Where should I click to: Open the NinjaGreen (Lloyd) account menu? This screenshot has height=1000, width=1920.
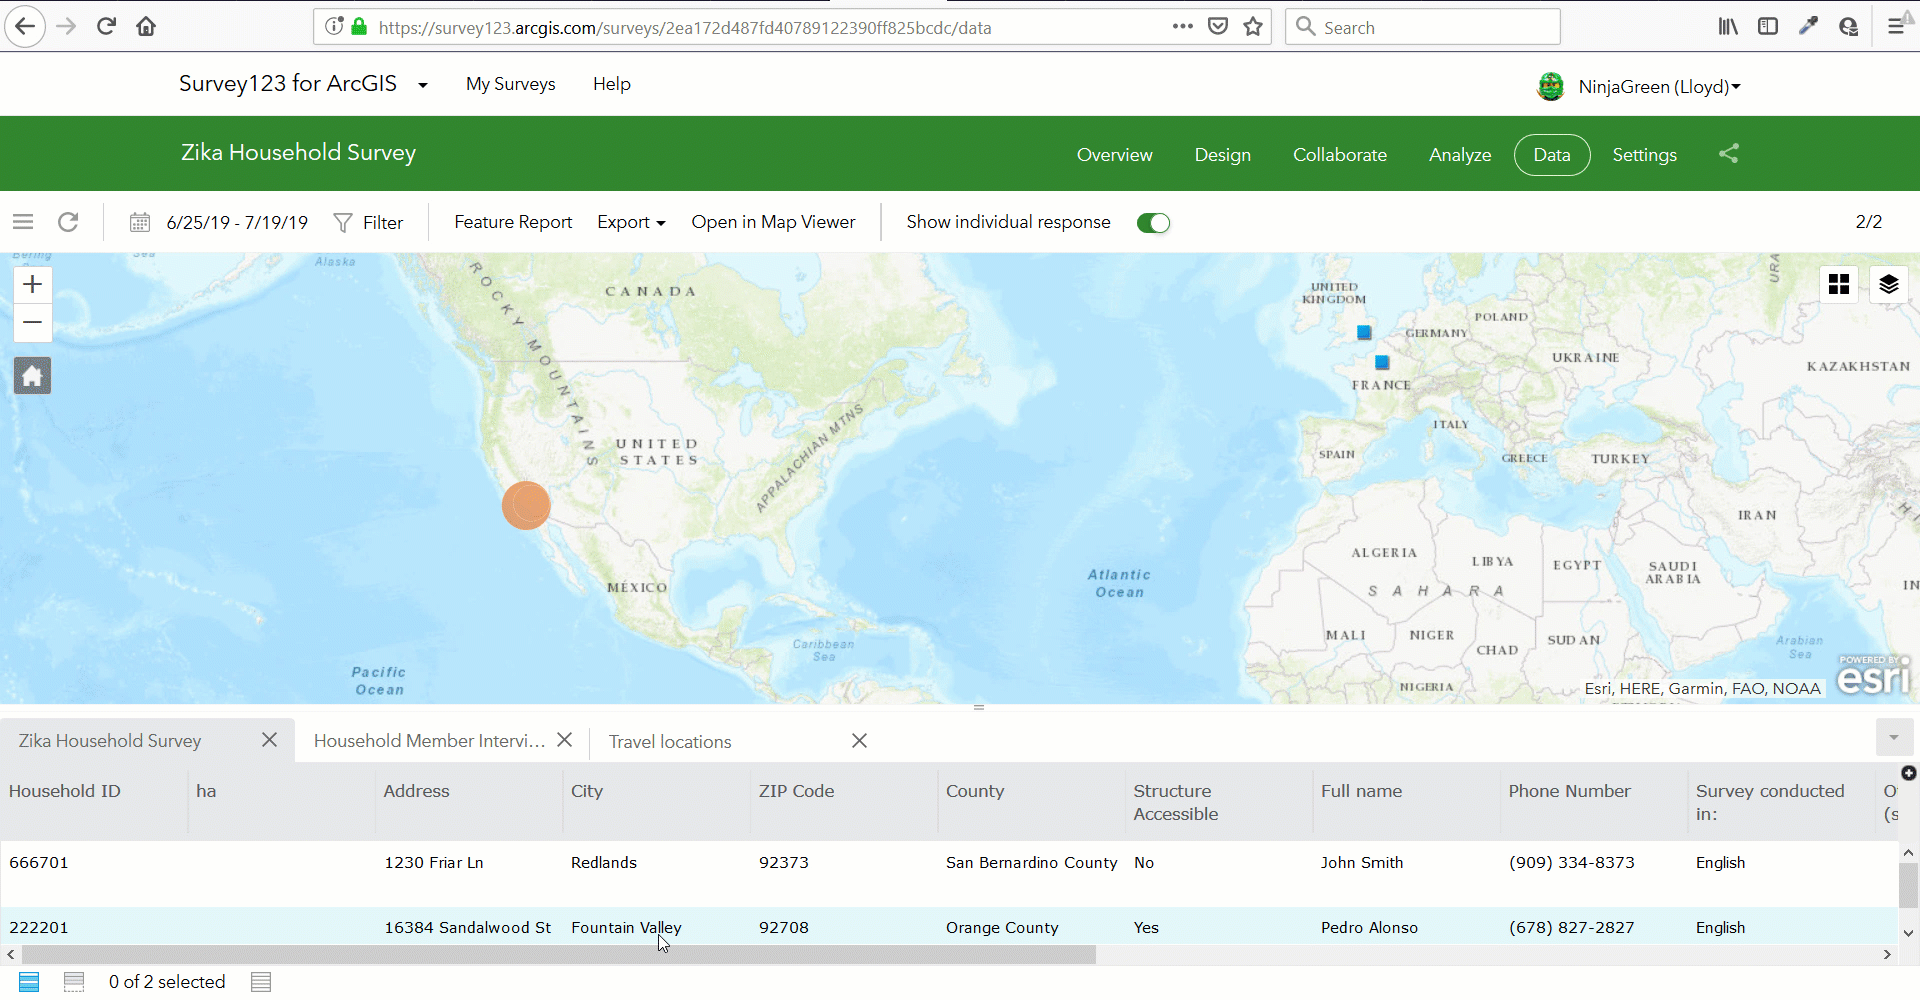click(x=1660, y=87)
